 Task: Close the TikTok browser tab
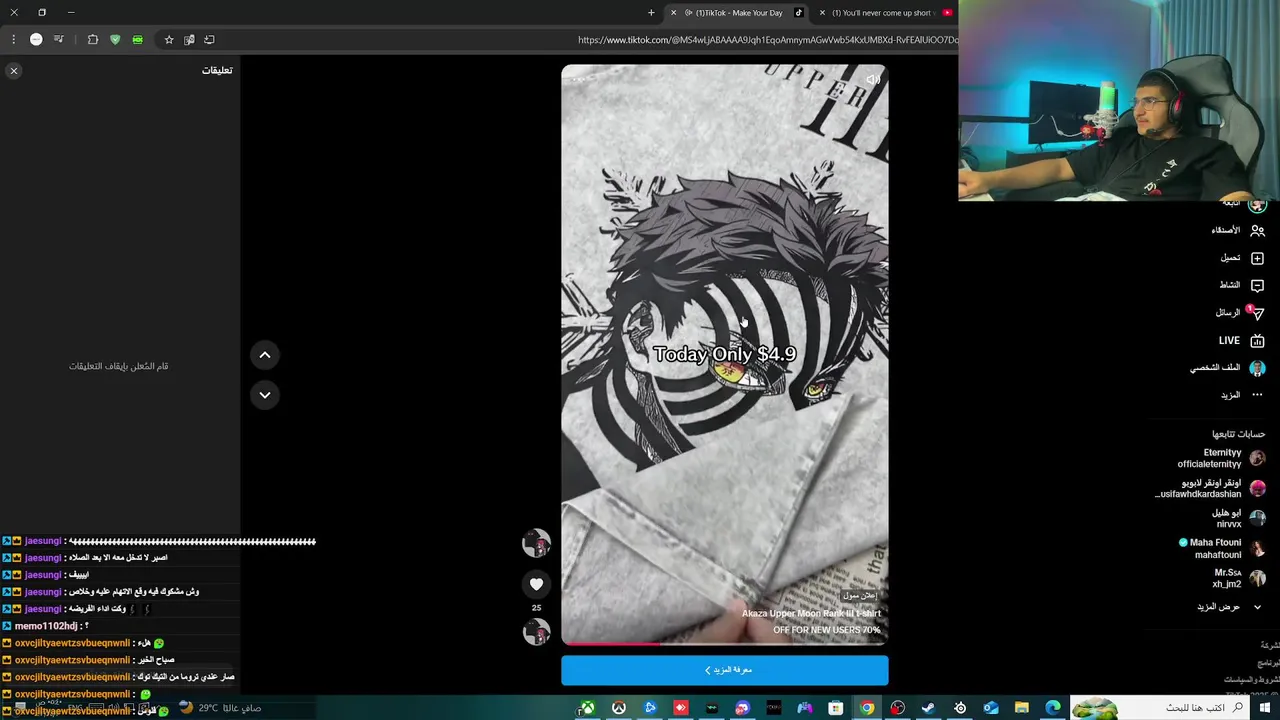[674, 13]
